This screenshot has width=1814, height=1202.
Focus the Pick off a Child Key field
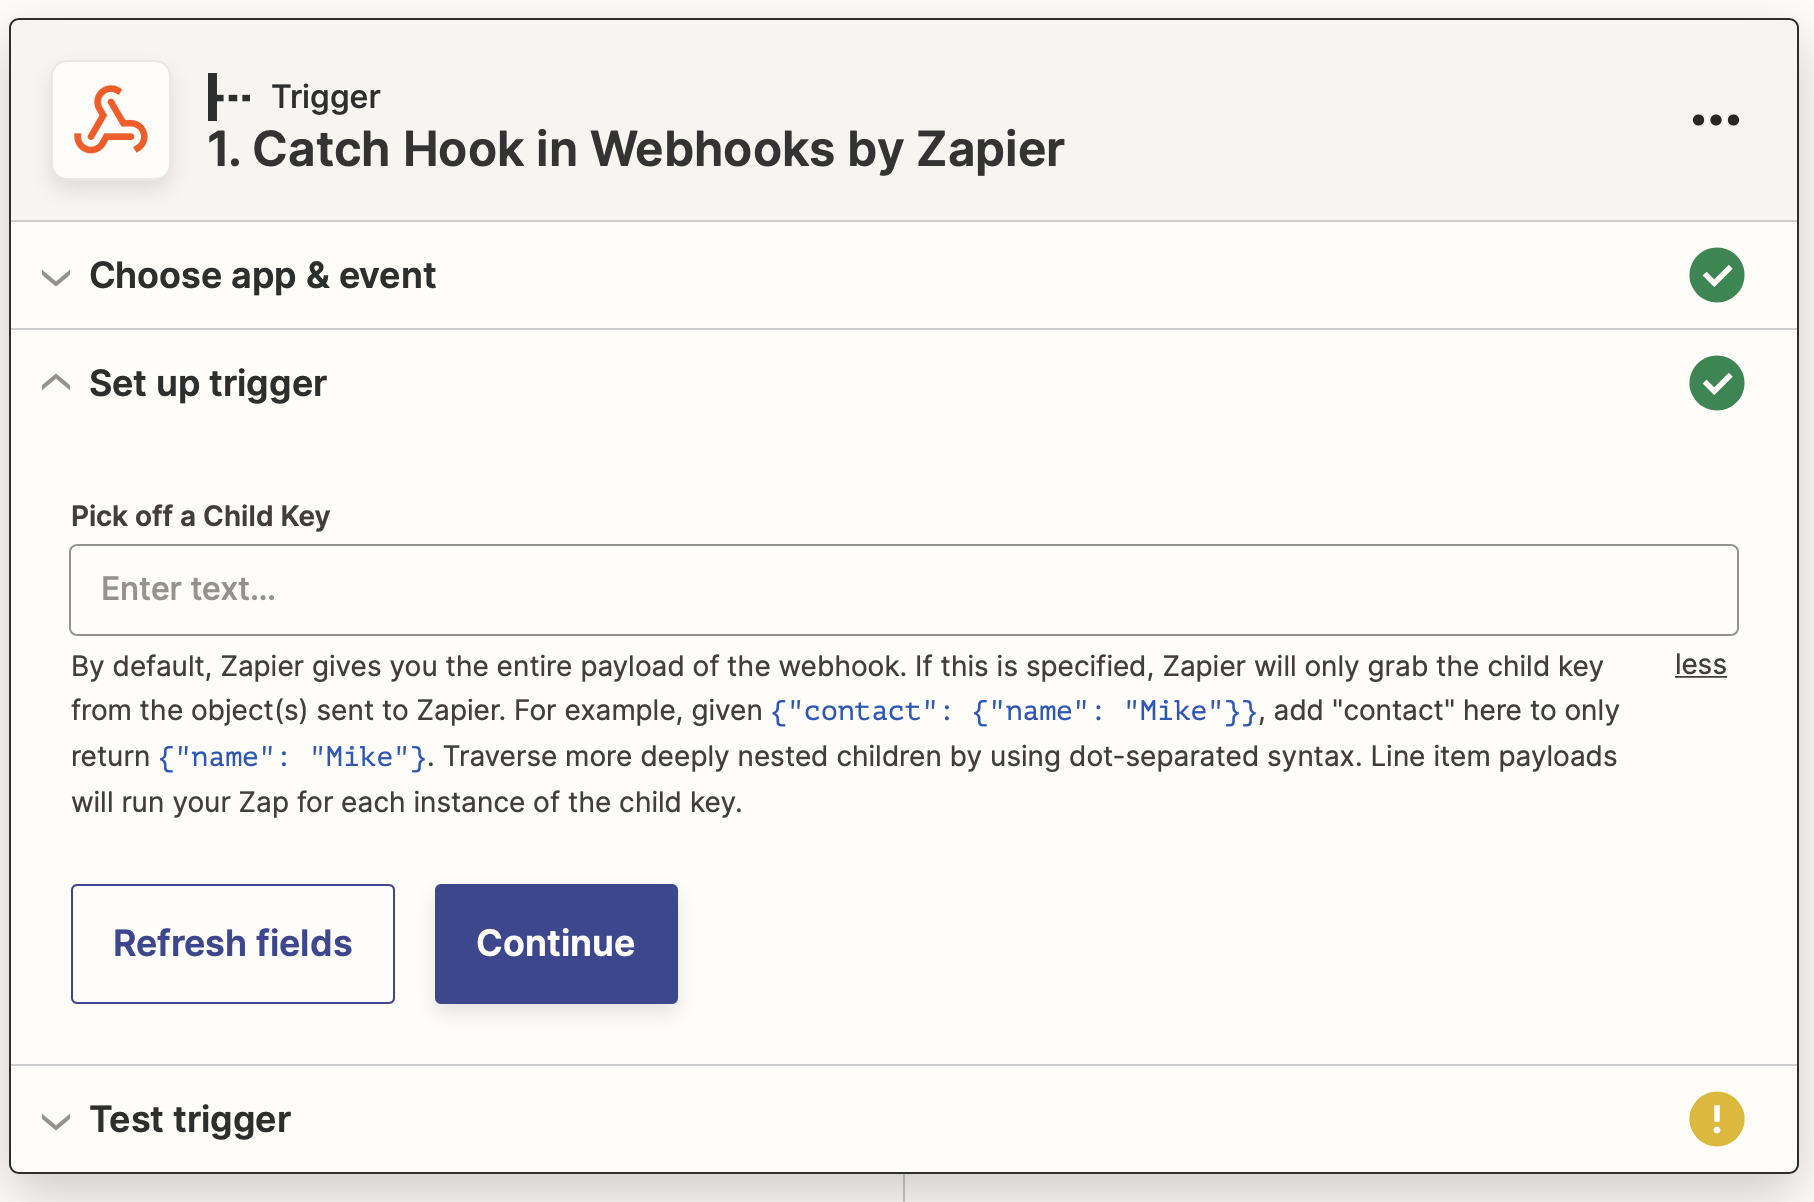(904, 590)
